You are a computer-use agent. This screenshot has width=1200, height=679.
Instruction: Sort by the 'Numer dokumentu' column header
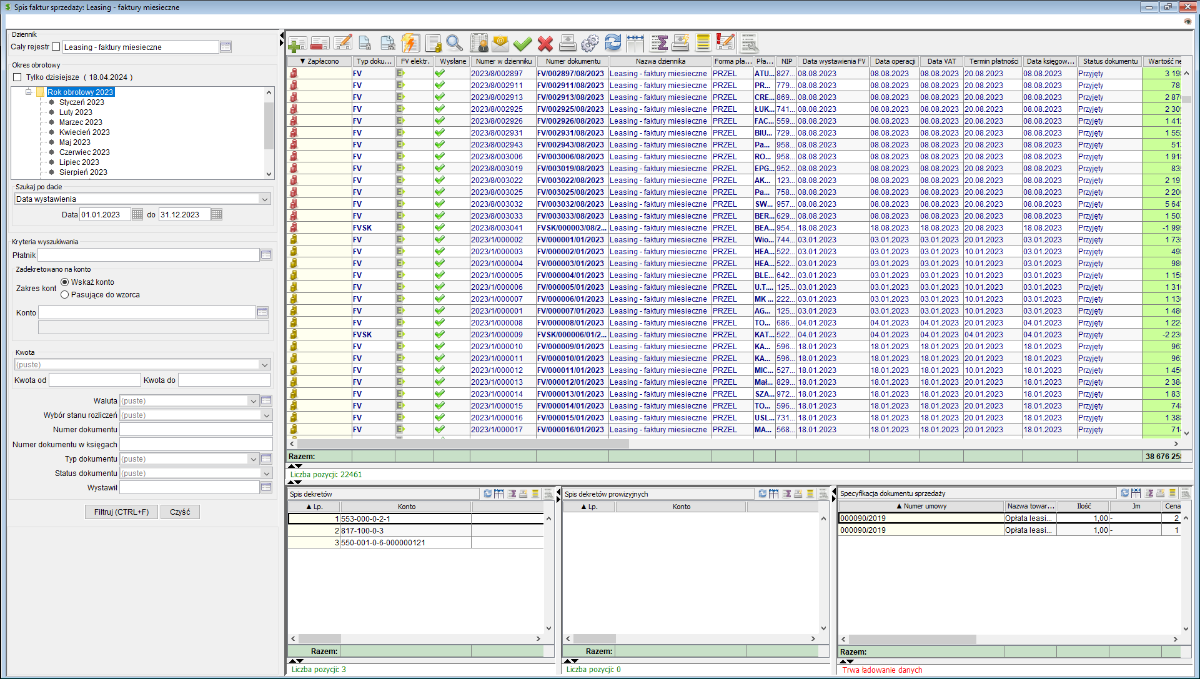(570, 61)
